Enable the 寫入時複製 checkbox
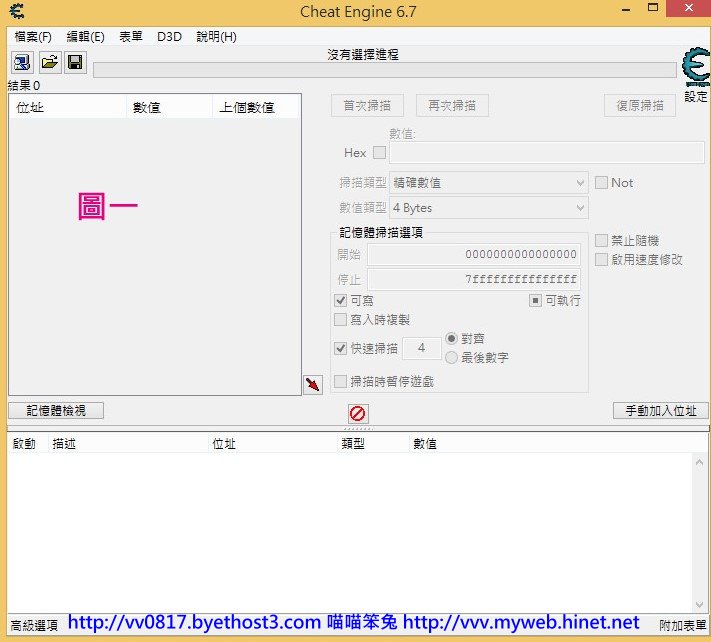The image size is (711, 642). 340,320
